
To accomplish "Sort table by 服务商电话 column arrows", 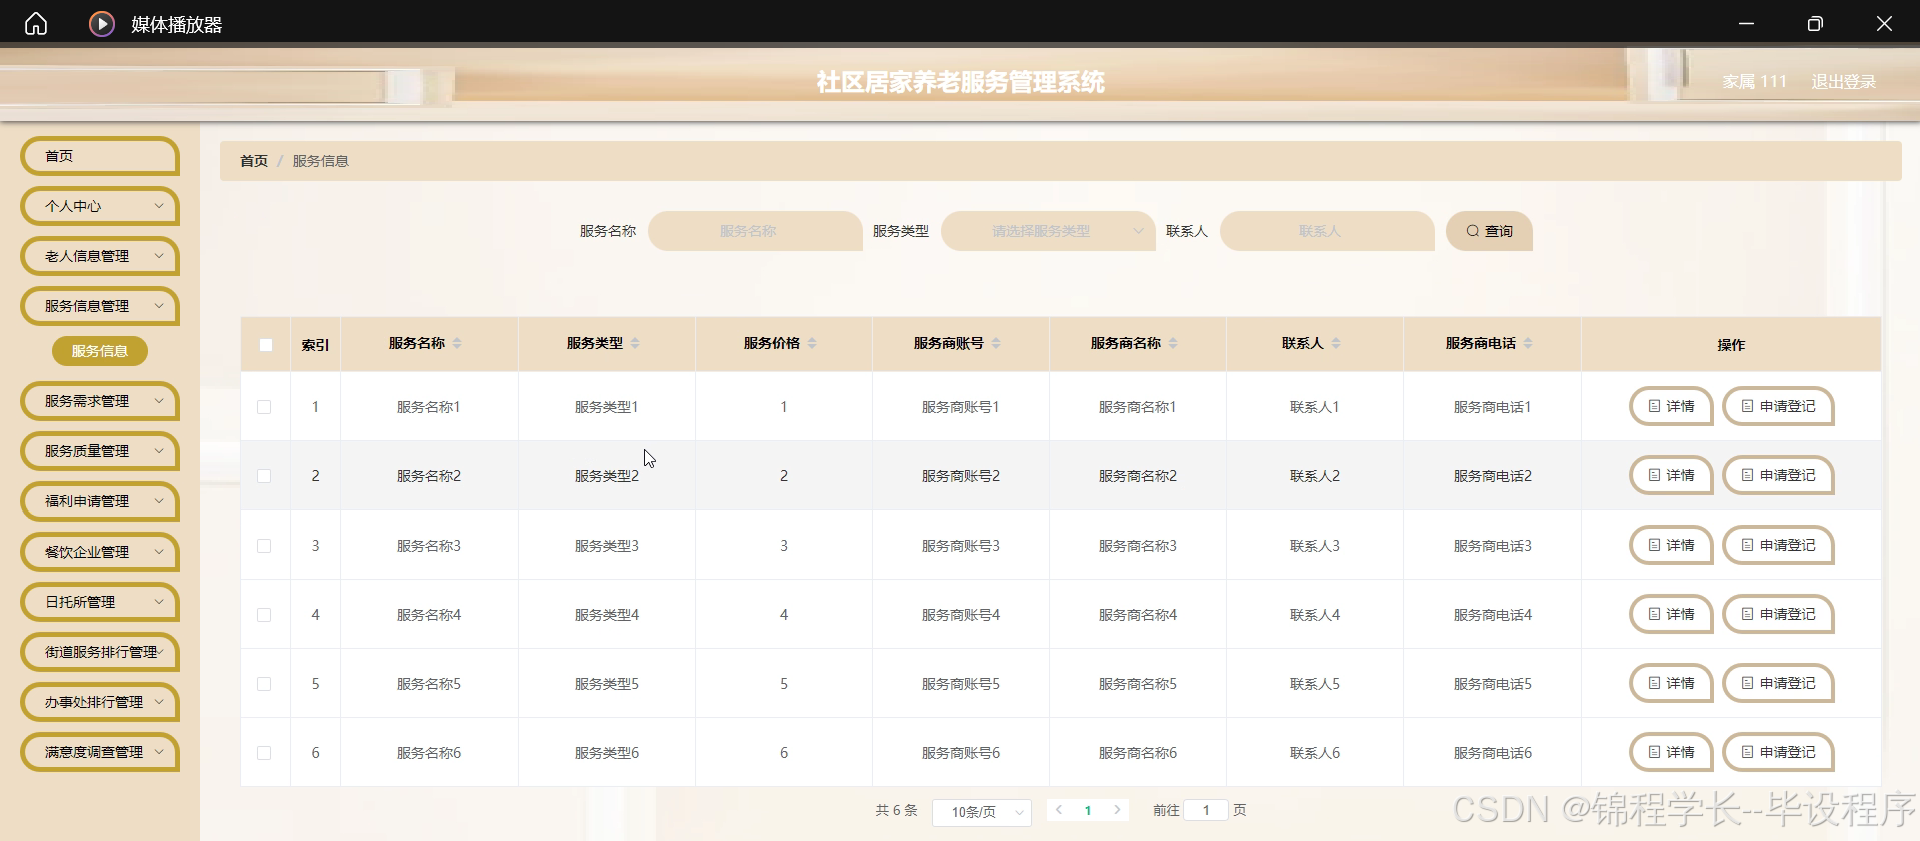I will point(1528,343).
